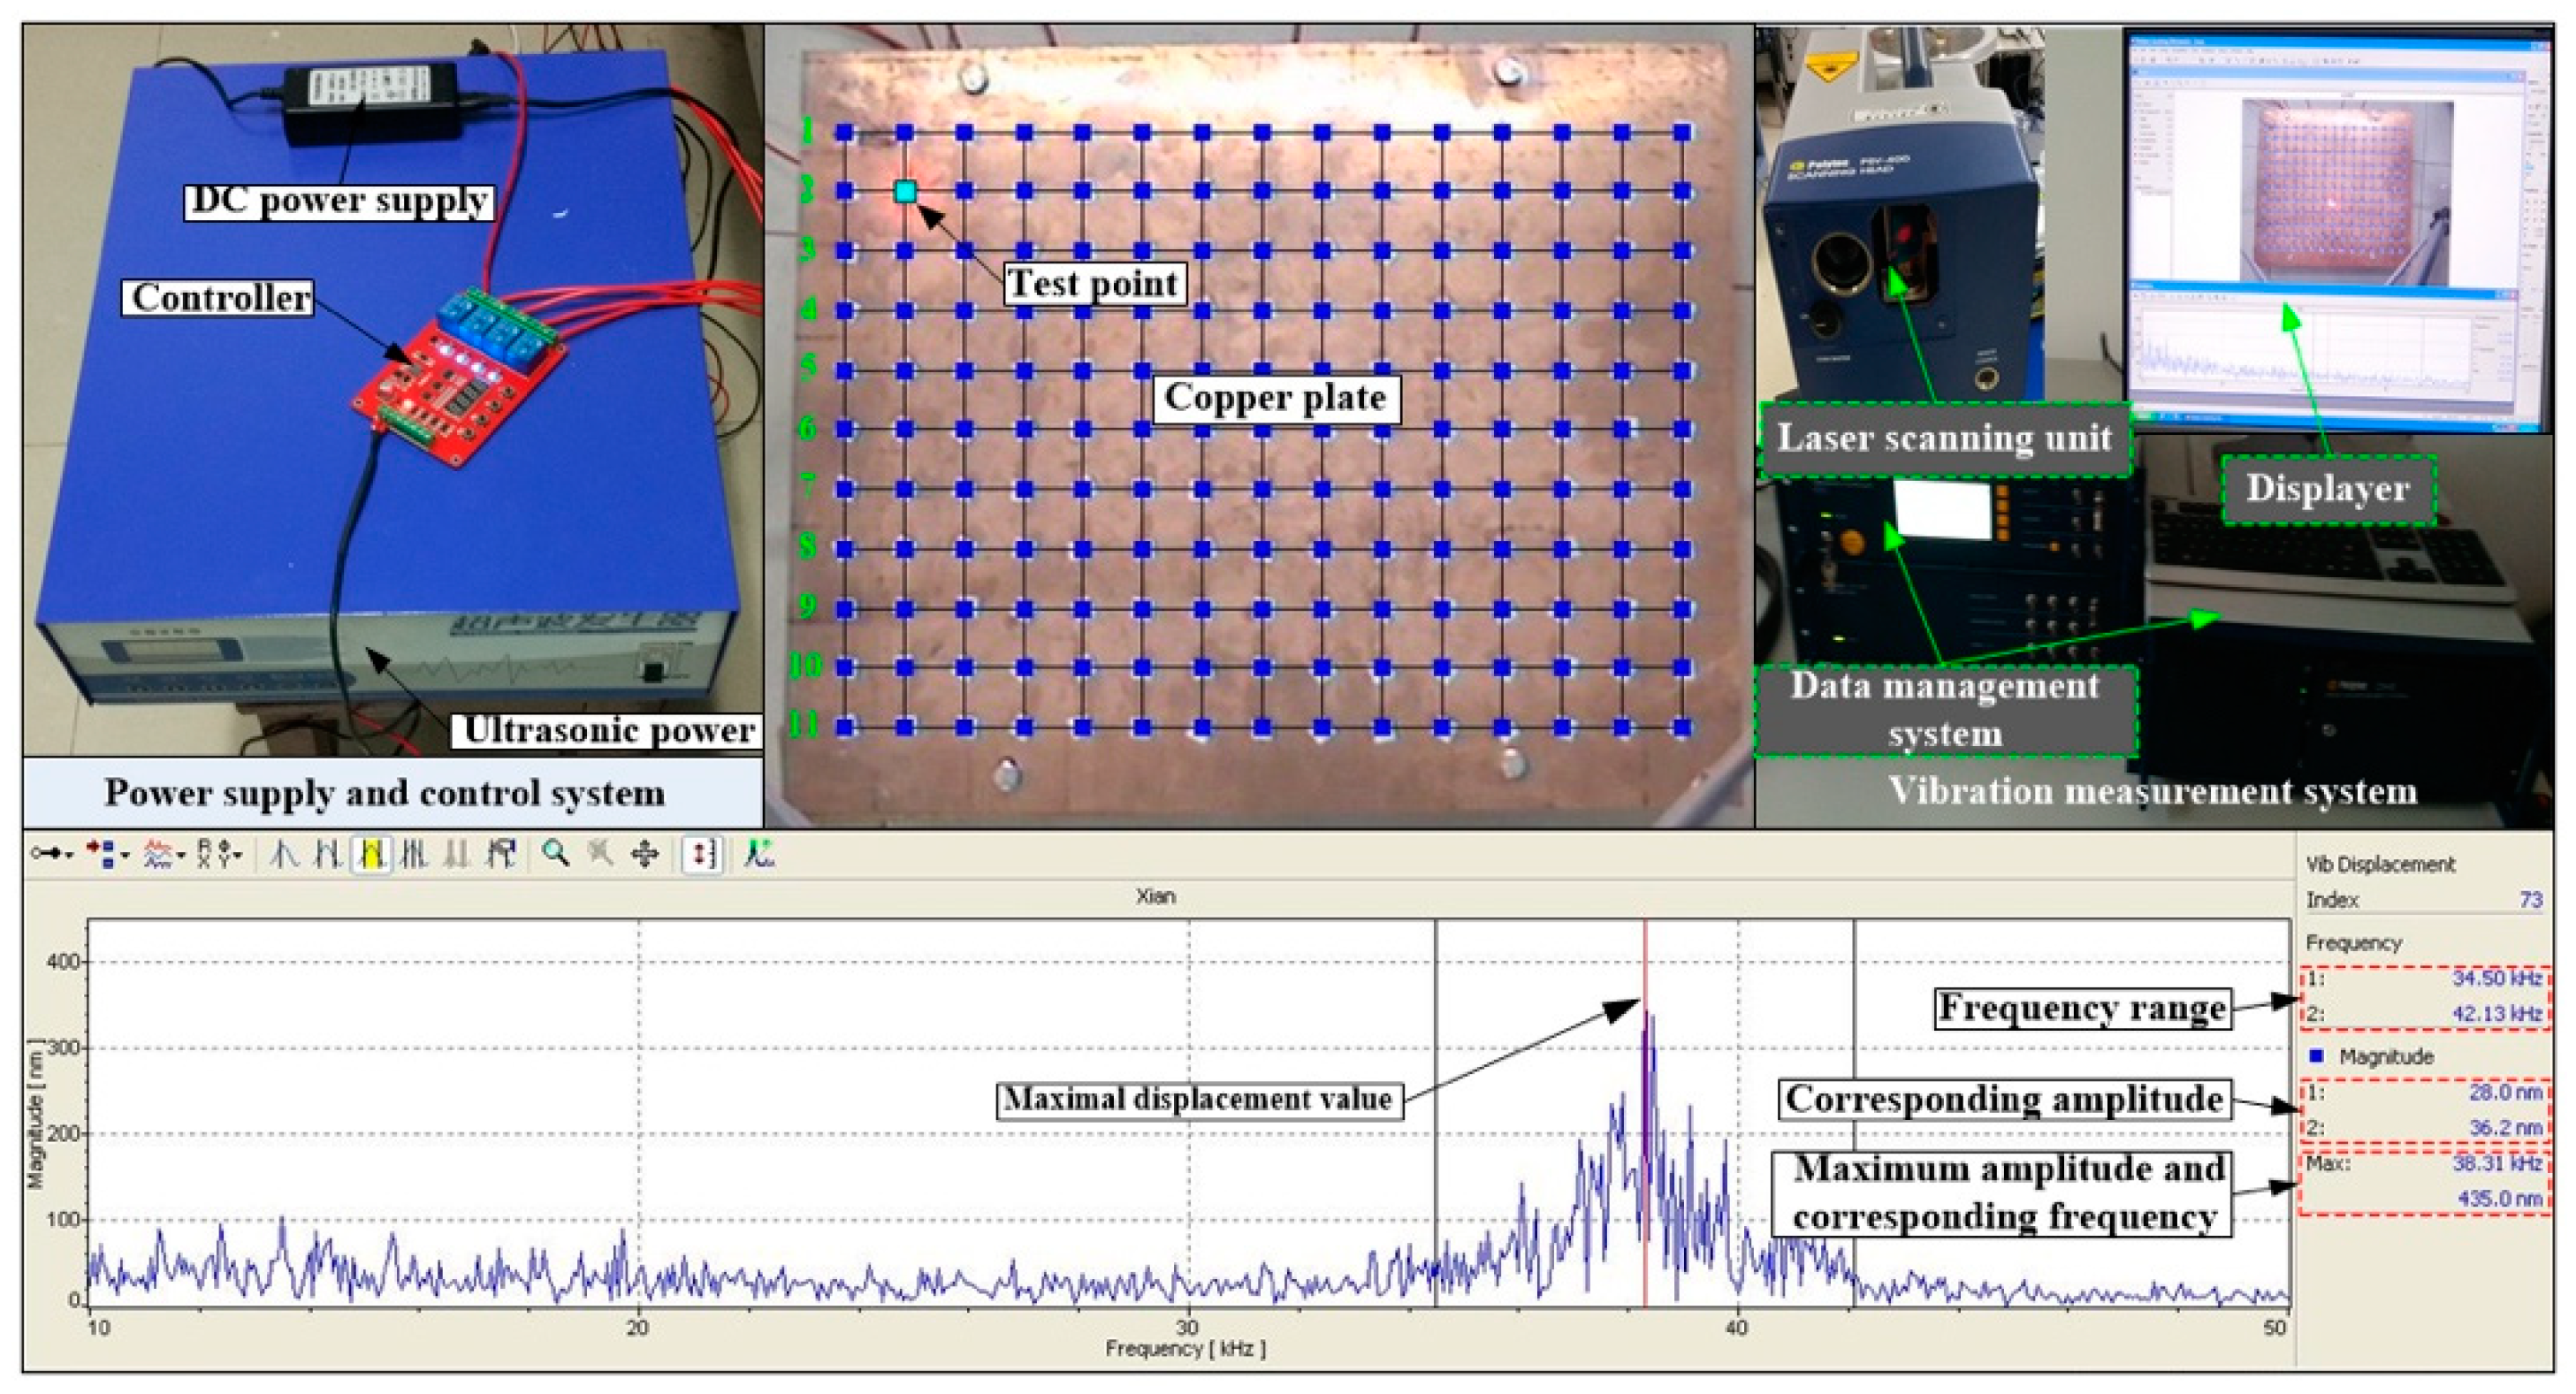The image size is (2576, 1394).
Task: Click the green auto-scale axes icon
Action: click(759, 854)
